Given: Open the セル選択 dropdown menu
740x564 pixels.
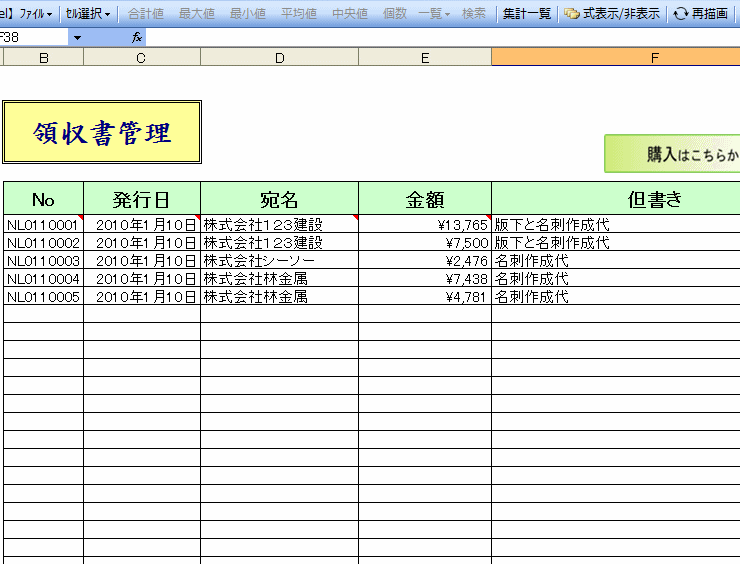Looking at the screenshot, I should pos(88,14).
